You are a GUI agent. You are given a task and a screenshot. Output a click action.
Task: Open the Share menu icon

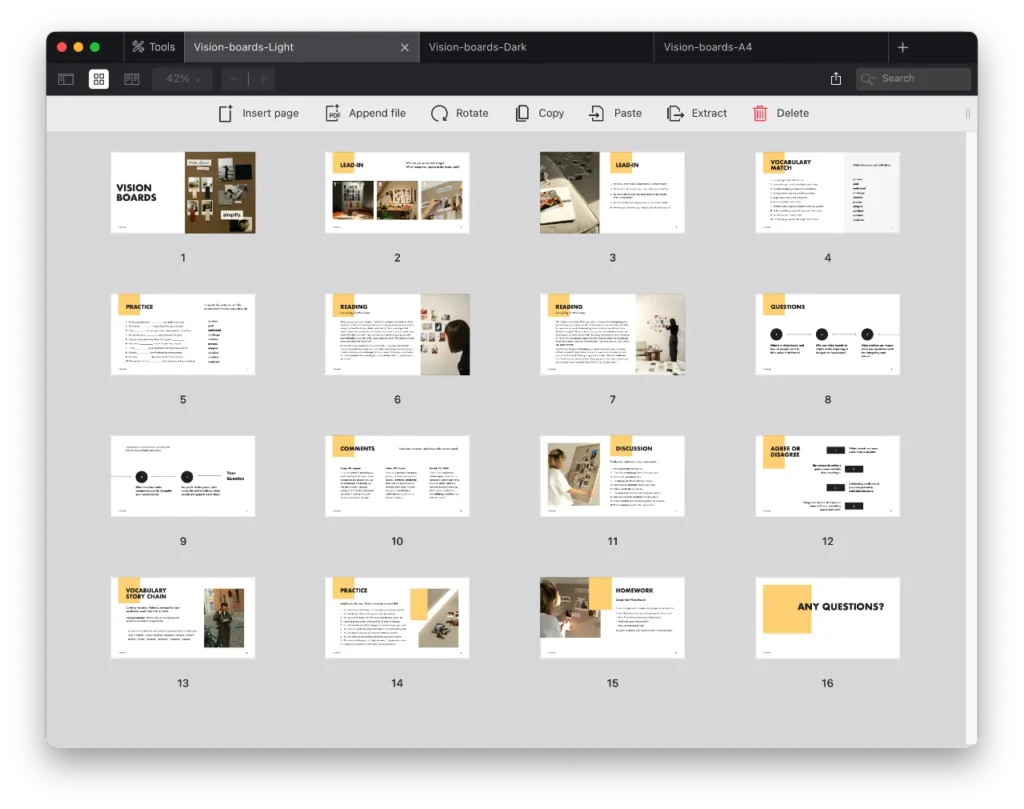coord(836,79)
